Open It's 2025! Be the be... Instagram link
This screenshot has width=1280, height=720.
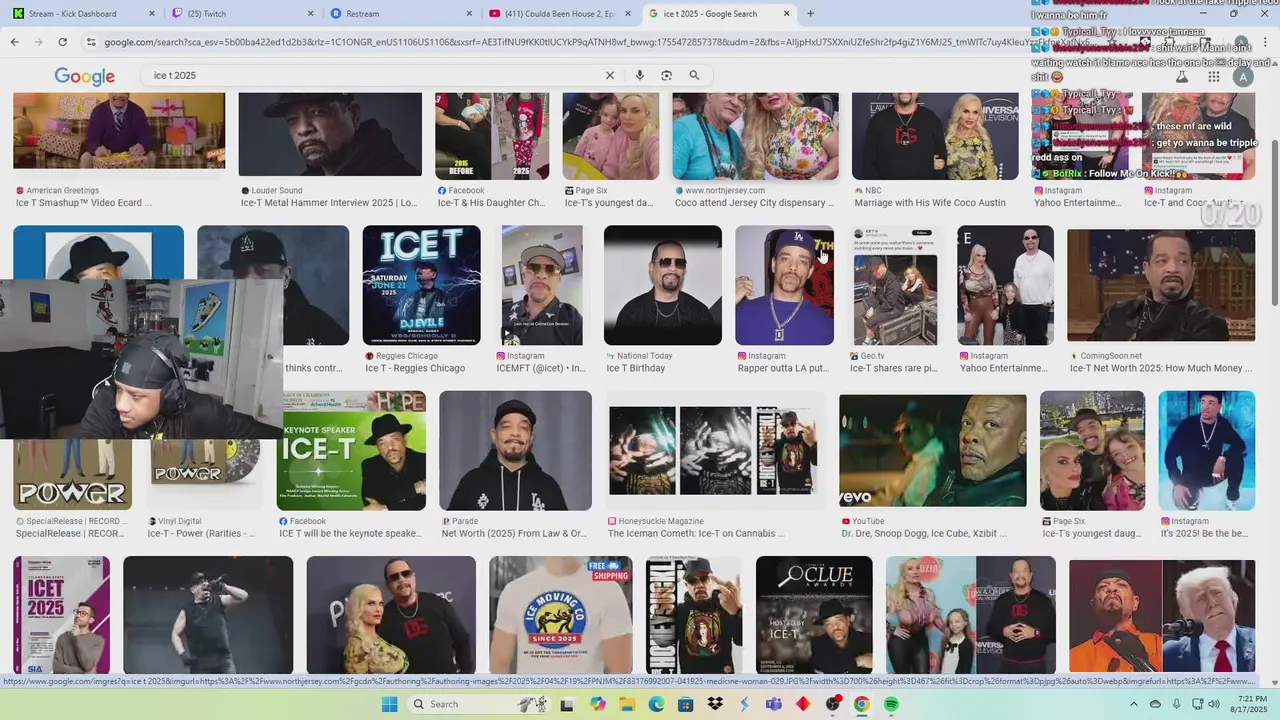click(1204, 534)
